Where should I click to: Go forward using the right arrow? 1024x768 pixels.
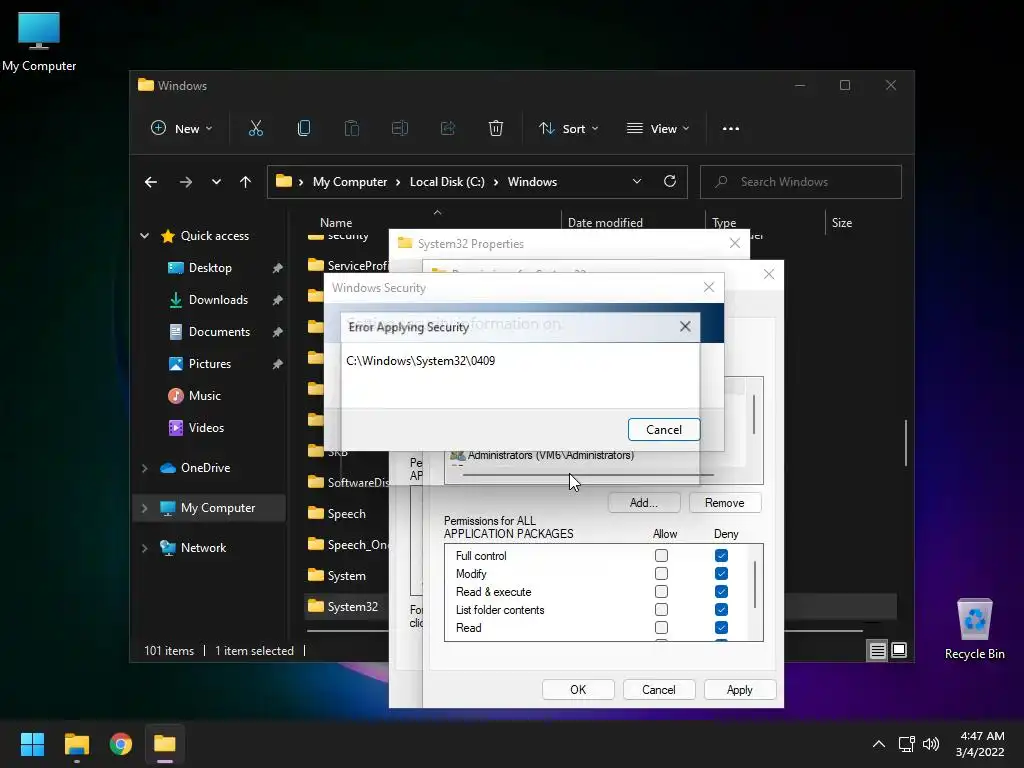tap(185, 182)
